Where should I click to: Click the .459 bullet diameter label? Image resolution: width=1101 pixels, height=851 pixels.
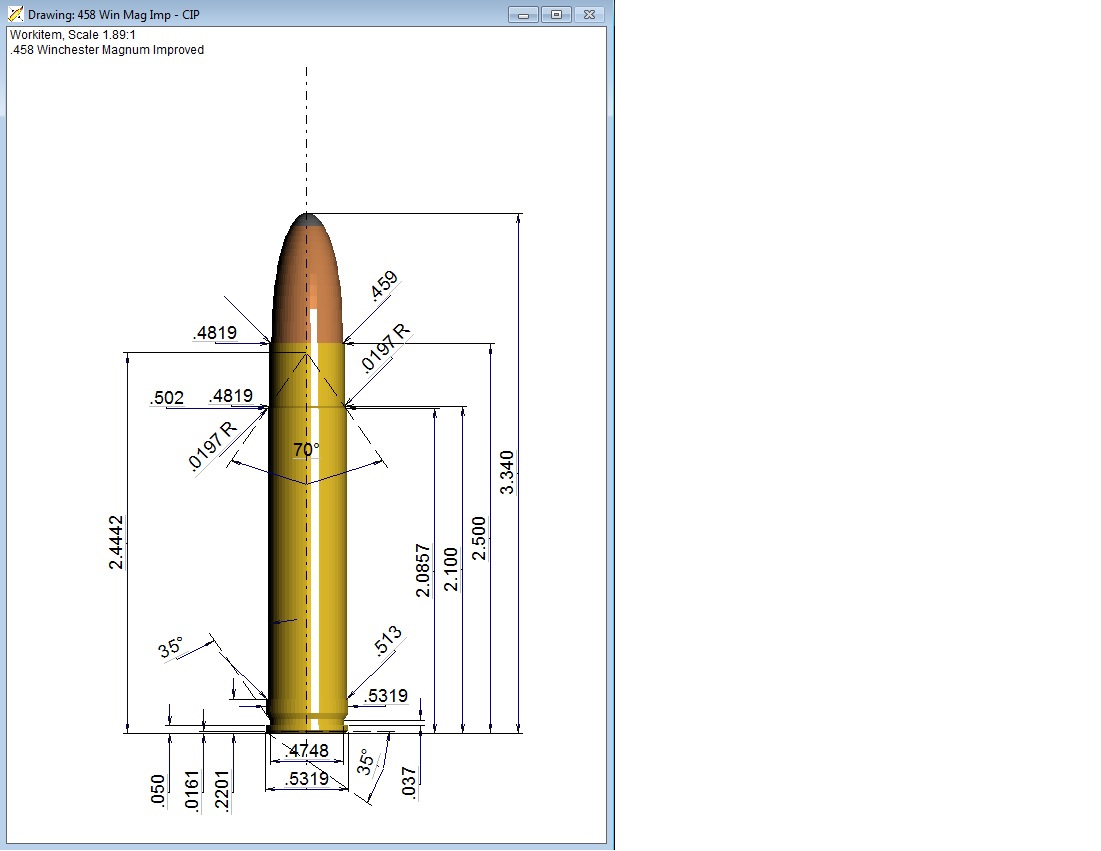click(x=383, y=285)
